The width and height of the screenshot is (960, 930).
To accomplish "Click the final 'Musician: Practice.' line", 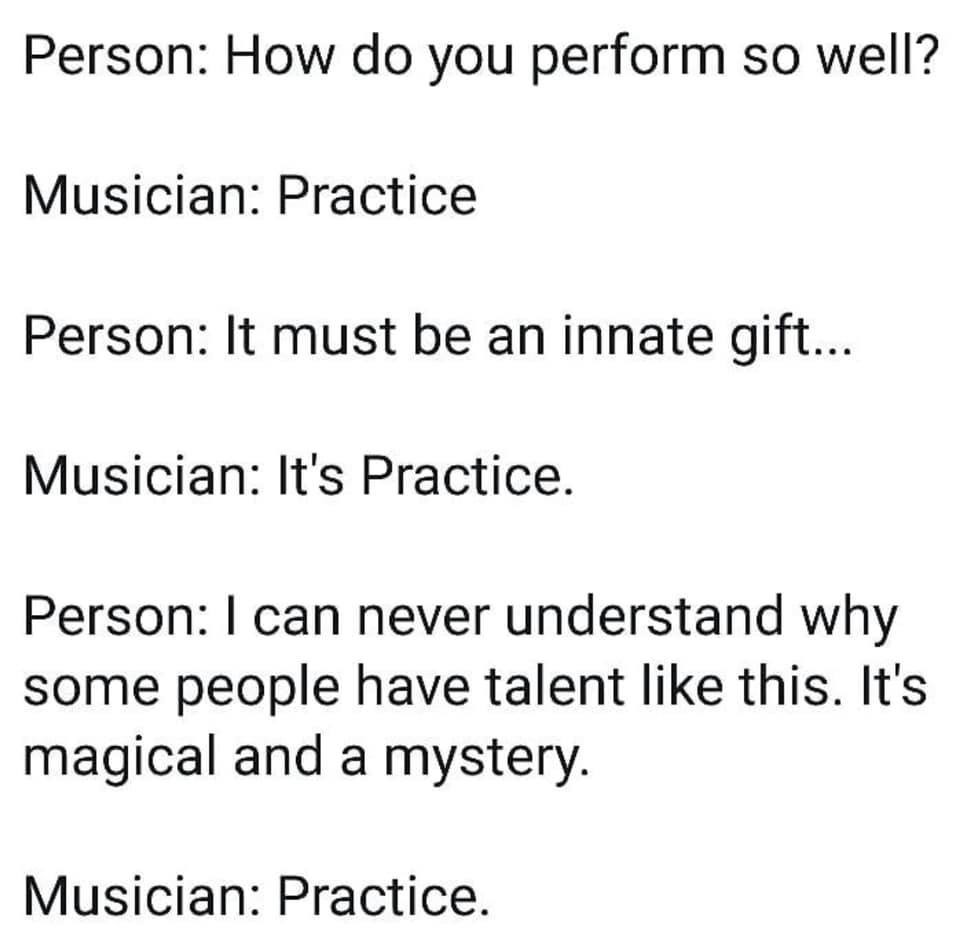I will tap(258, 896).
